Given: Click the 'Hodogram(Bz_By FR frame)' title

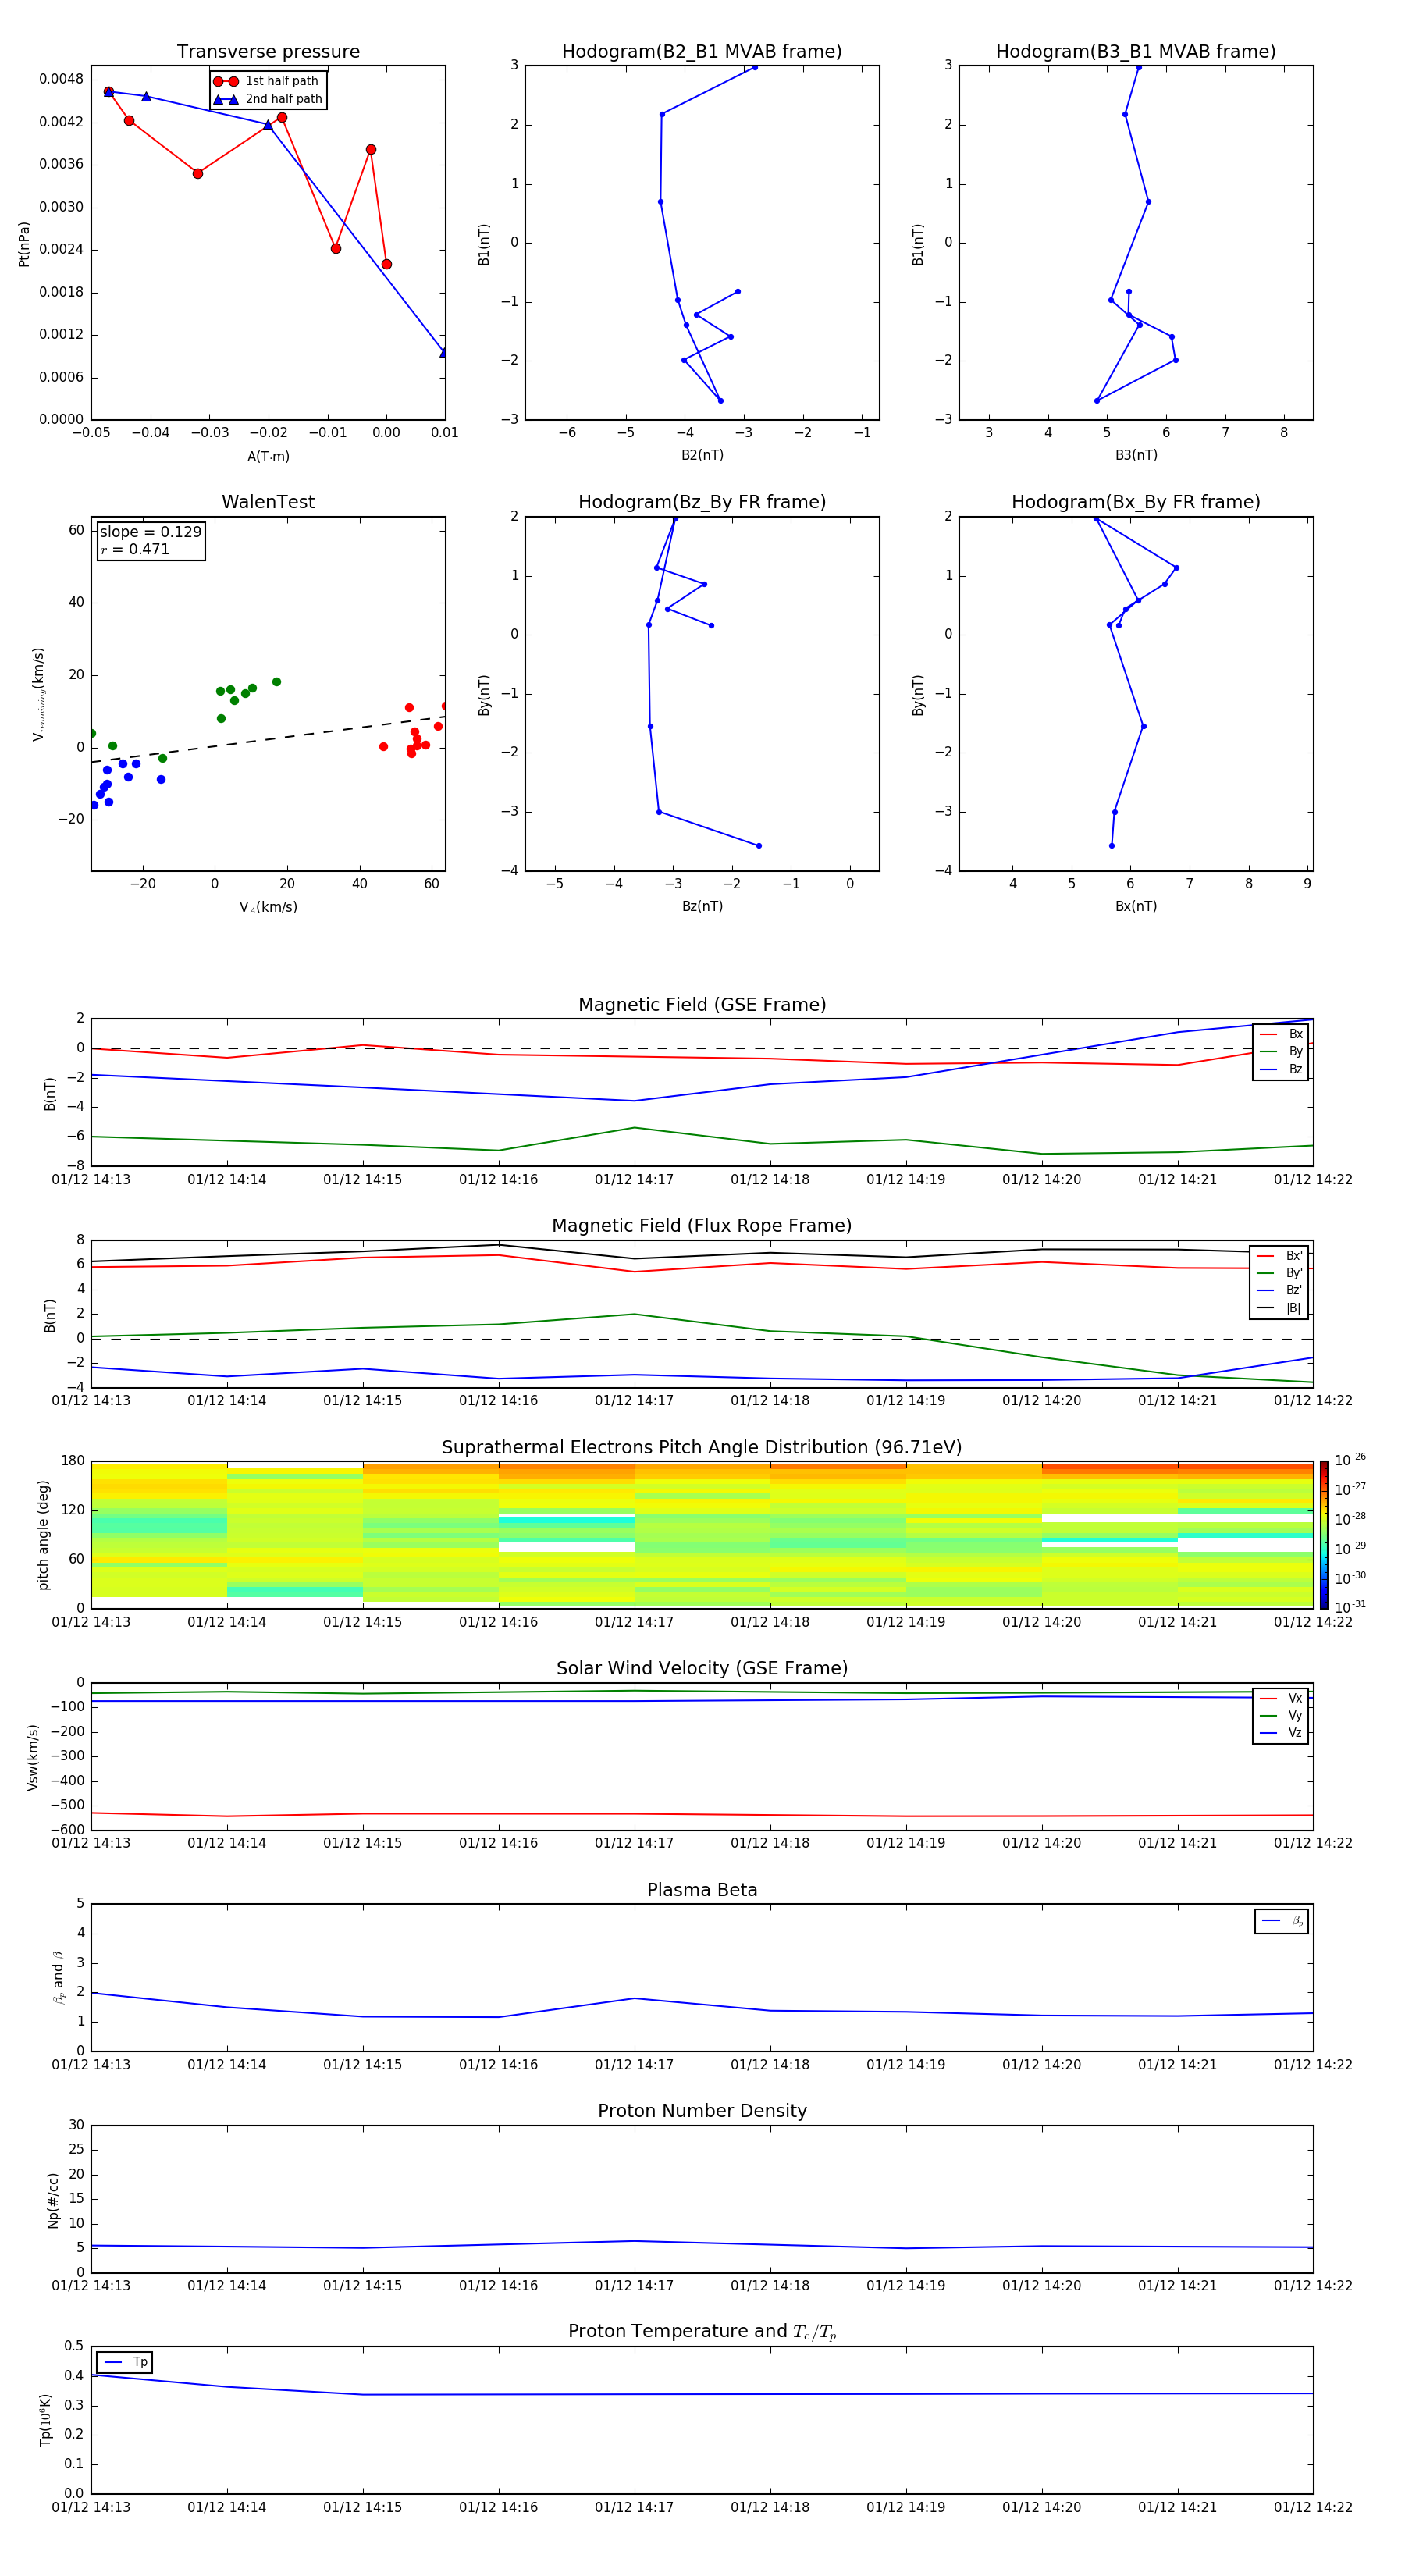Looking at the screenshot, I should (x=702, y=502).
